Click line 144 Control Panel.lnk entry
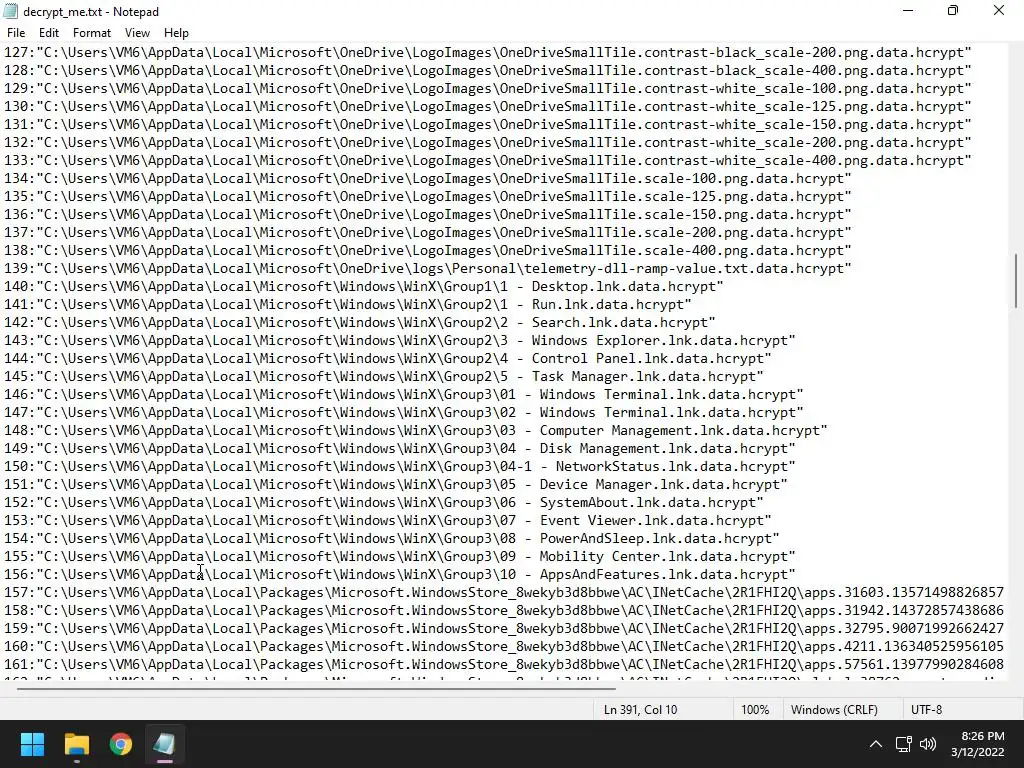Viewport: 1024px width, 768px height. point(388,359)
